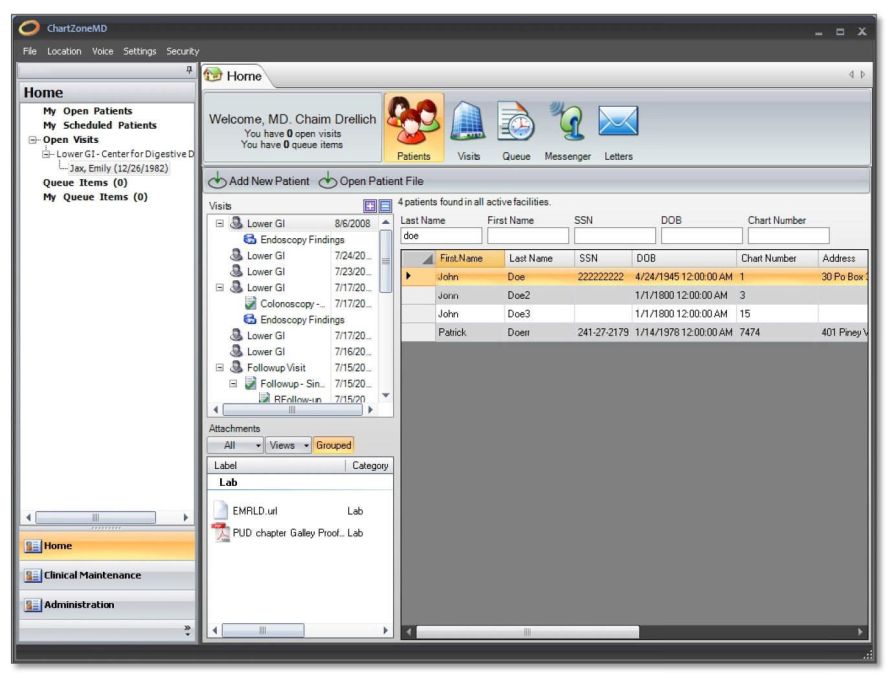This screenshot has height=678, width=896.
Task: Expand all visits with plus icon
Action: [370, 206]
